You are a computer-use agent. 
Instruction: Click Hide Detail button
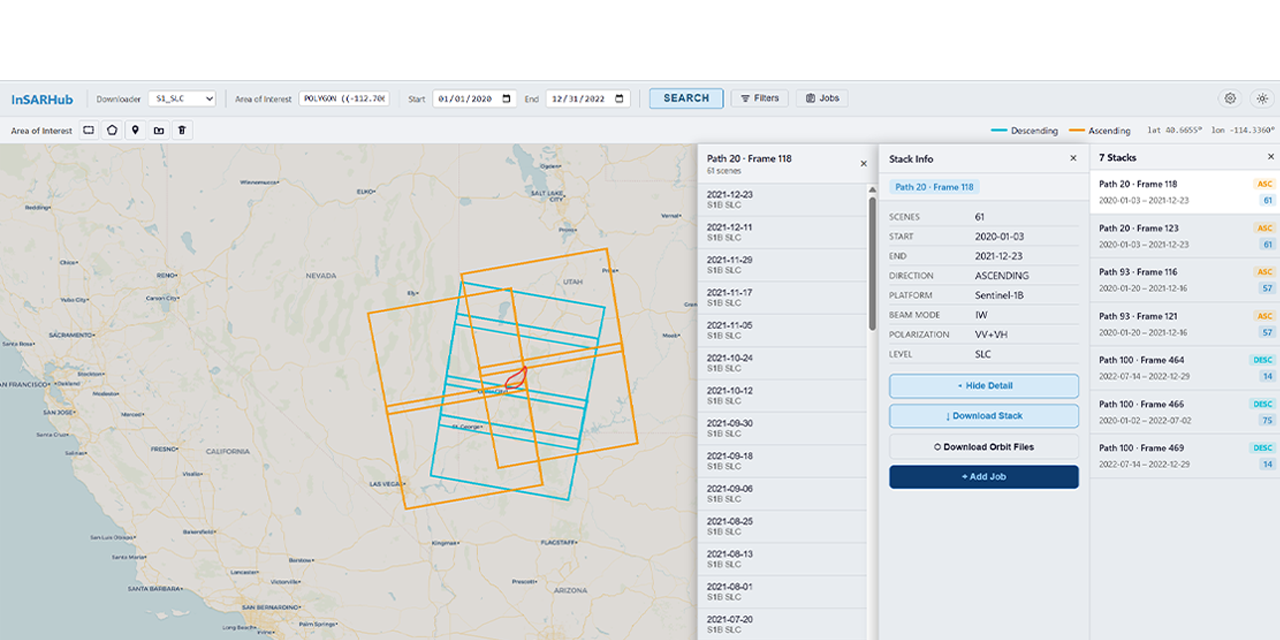pyautogui.click(x=984, y=386)
